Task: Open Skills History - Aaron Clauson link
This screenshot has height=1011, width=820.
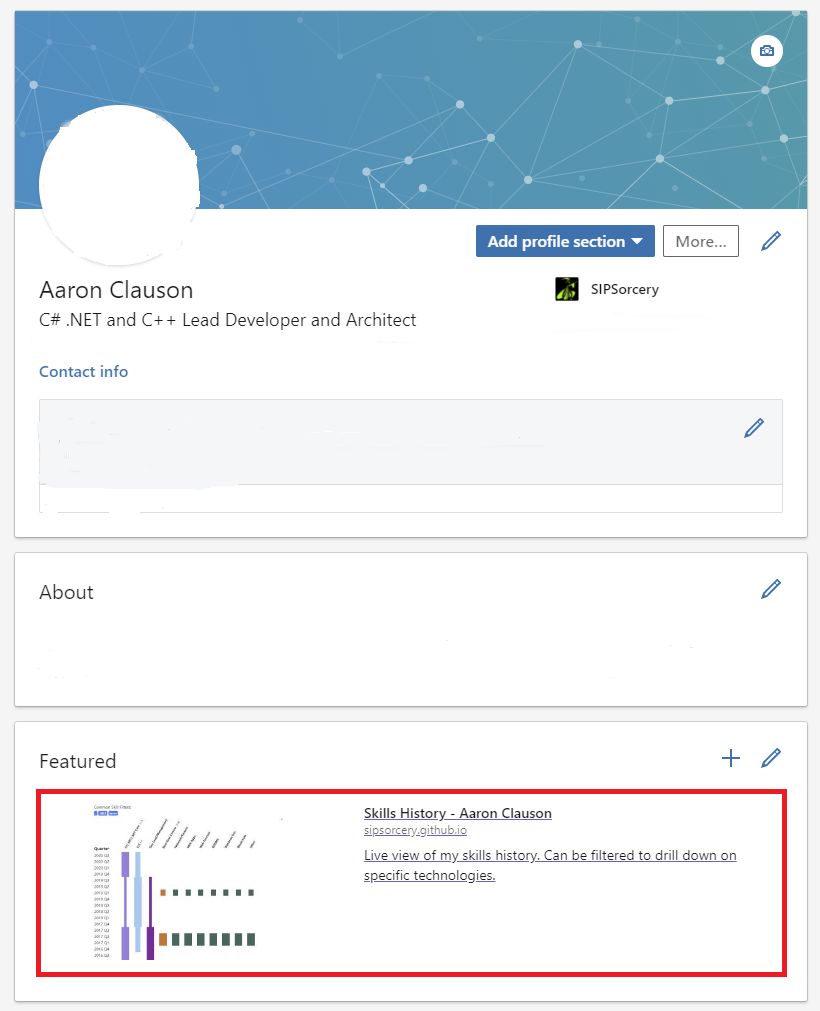Action: pos(458,813)
